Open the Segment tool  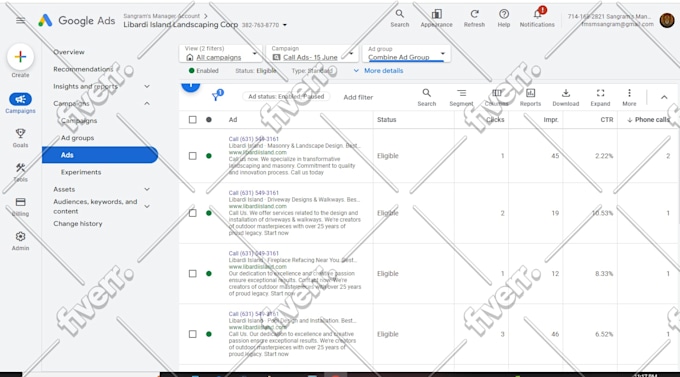coord(461,97)
